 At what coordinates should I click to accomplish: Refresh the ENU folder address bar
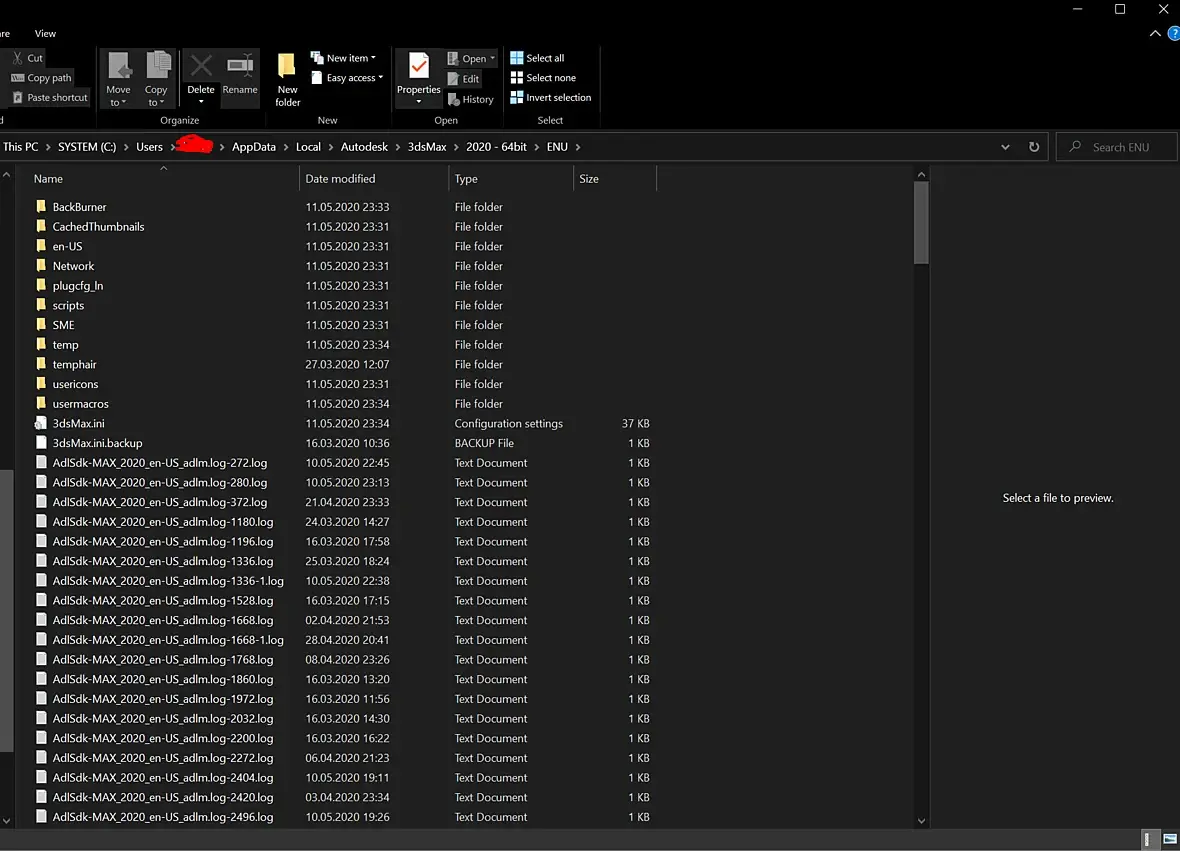[1034, 147]
